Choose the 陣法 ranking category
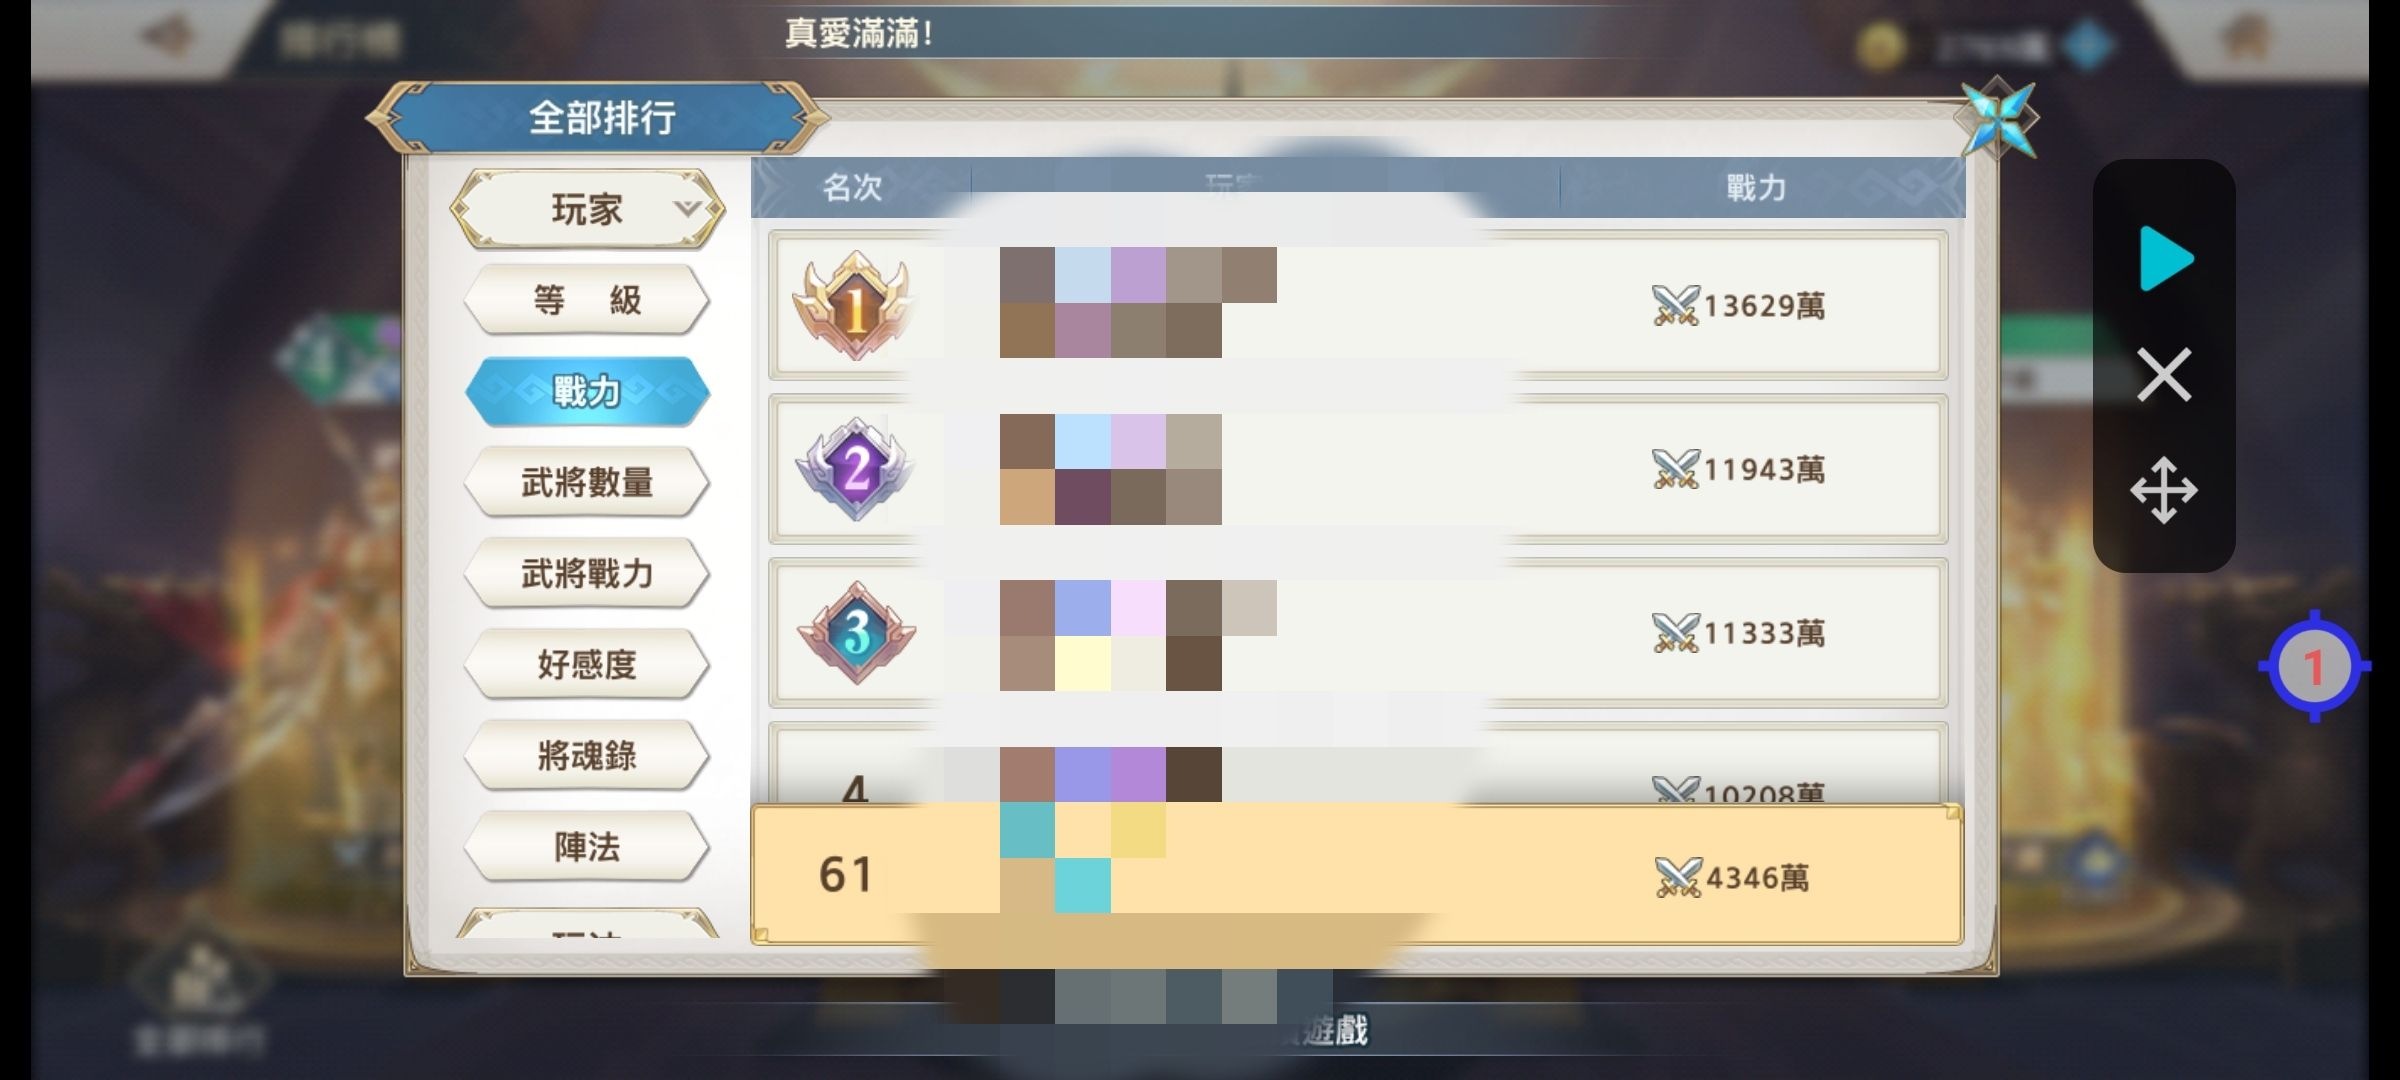This screenshot has height=1080, width=2400. 587,847
